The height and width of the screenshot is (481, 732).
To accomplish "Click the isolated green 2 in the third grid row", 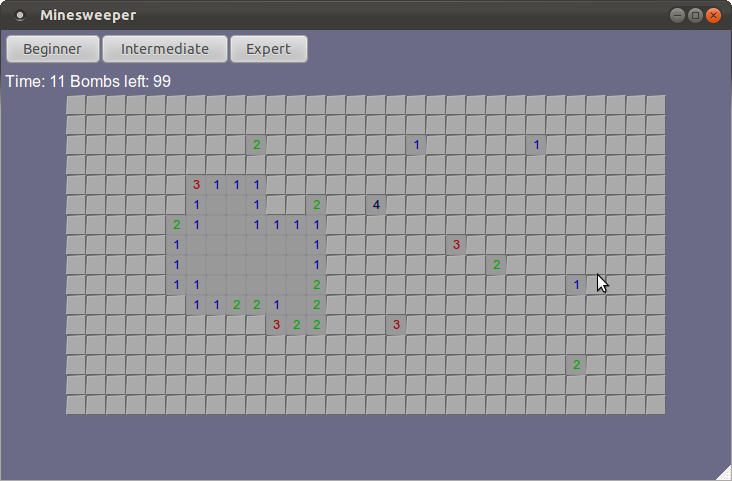I will coord(256,145).
